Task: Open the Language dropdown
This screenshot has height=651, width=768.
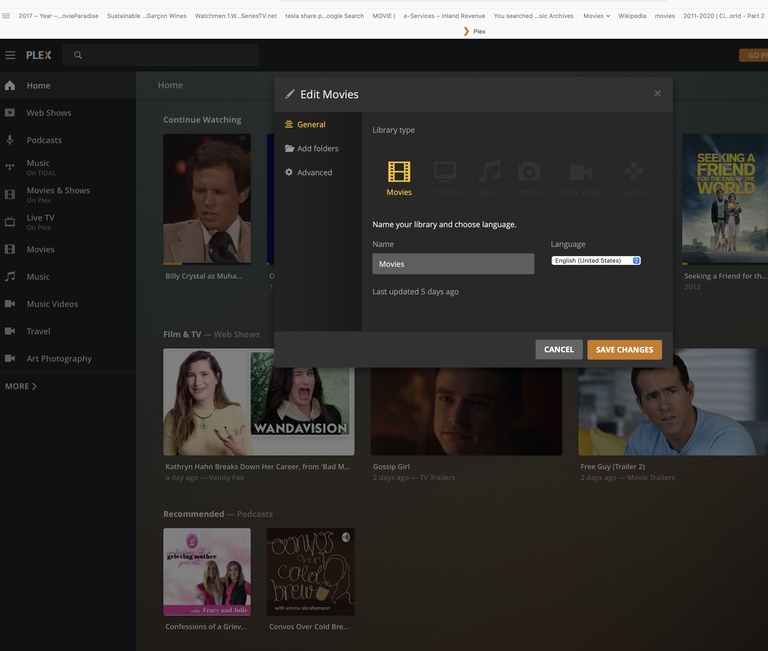Action: click(x=596, y=261)
